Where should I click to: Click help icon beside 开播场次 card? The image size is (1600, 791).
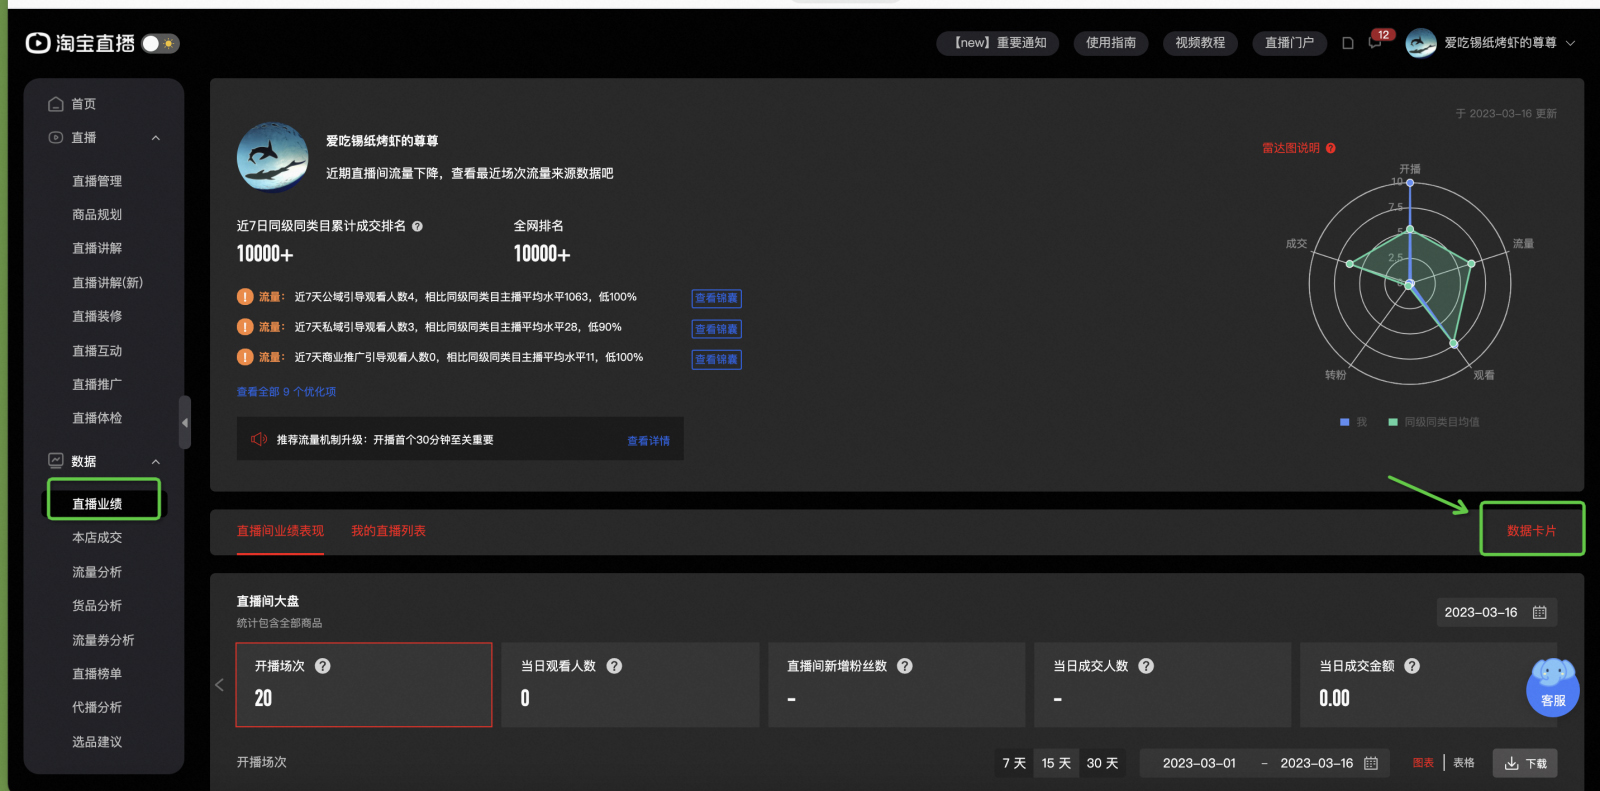tap(322, 666)
